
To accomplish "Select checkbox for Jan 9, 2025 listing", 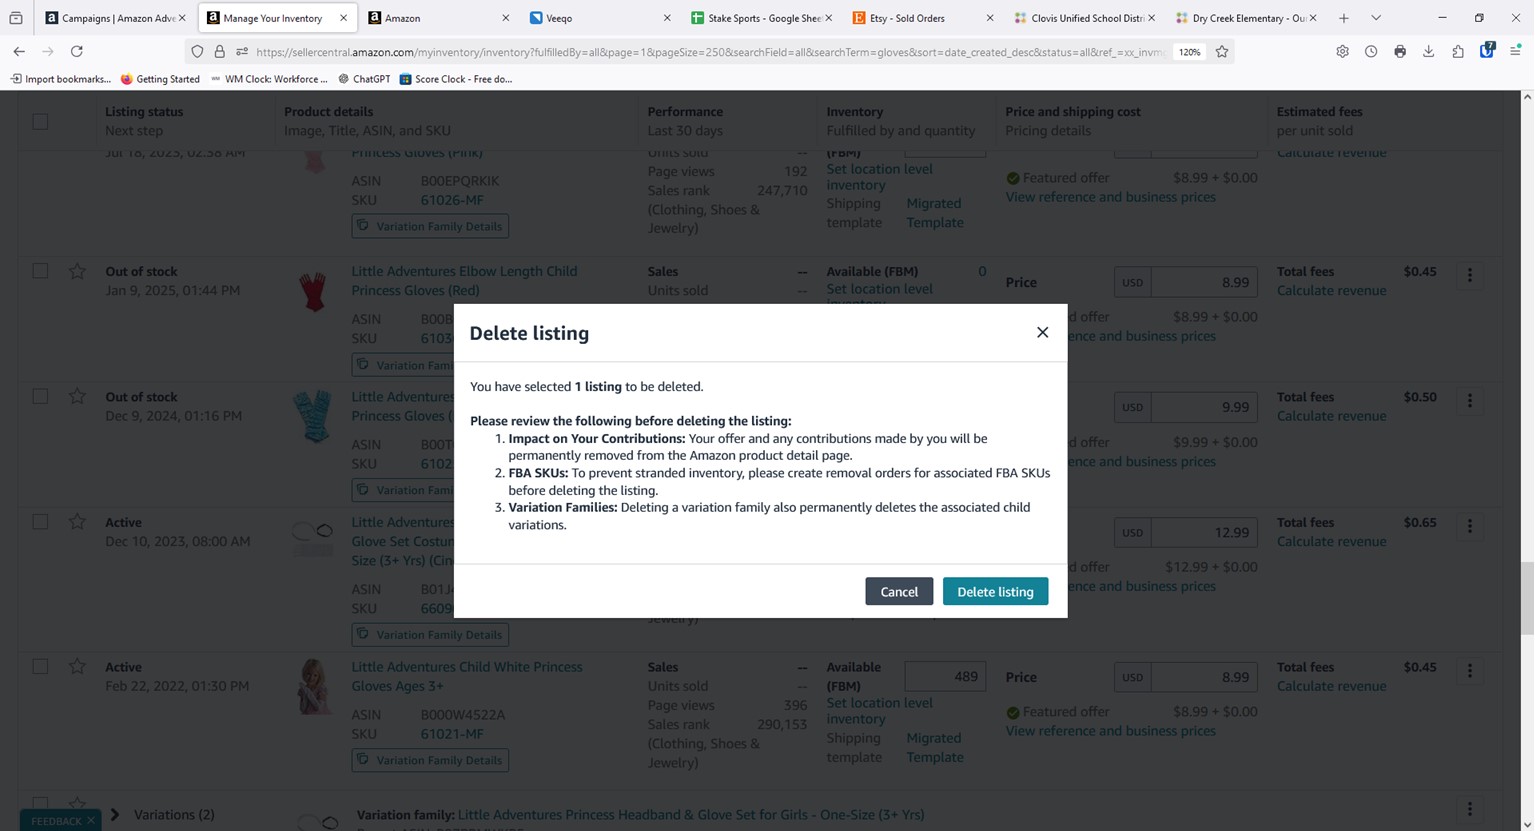I will coord(40,271).
